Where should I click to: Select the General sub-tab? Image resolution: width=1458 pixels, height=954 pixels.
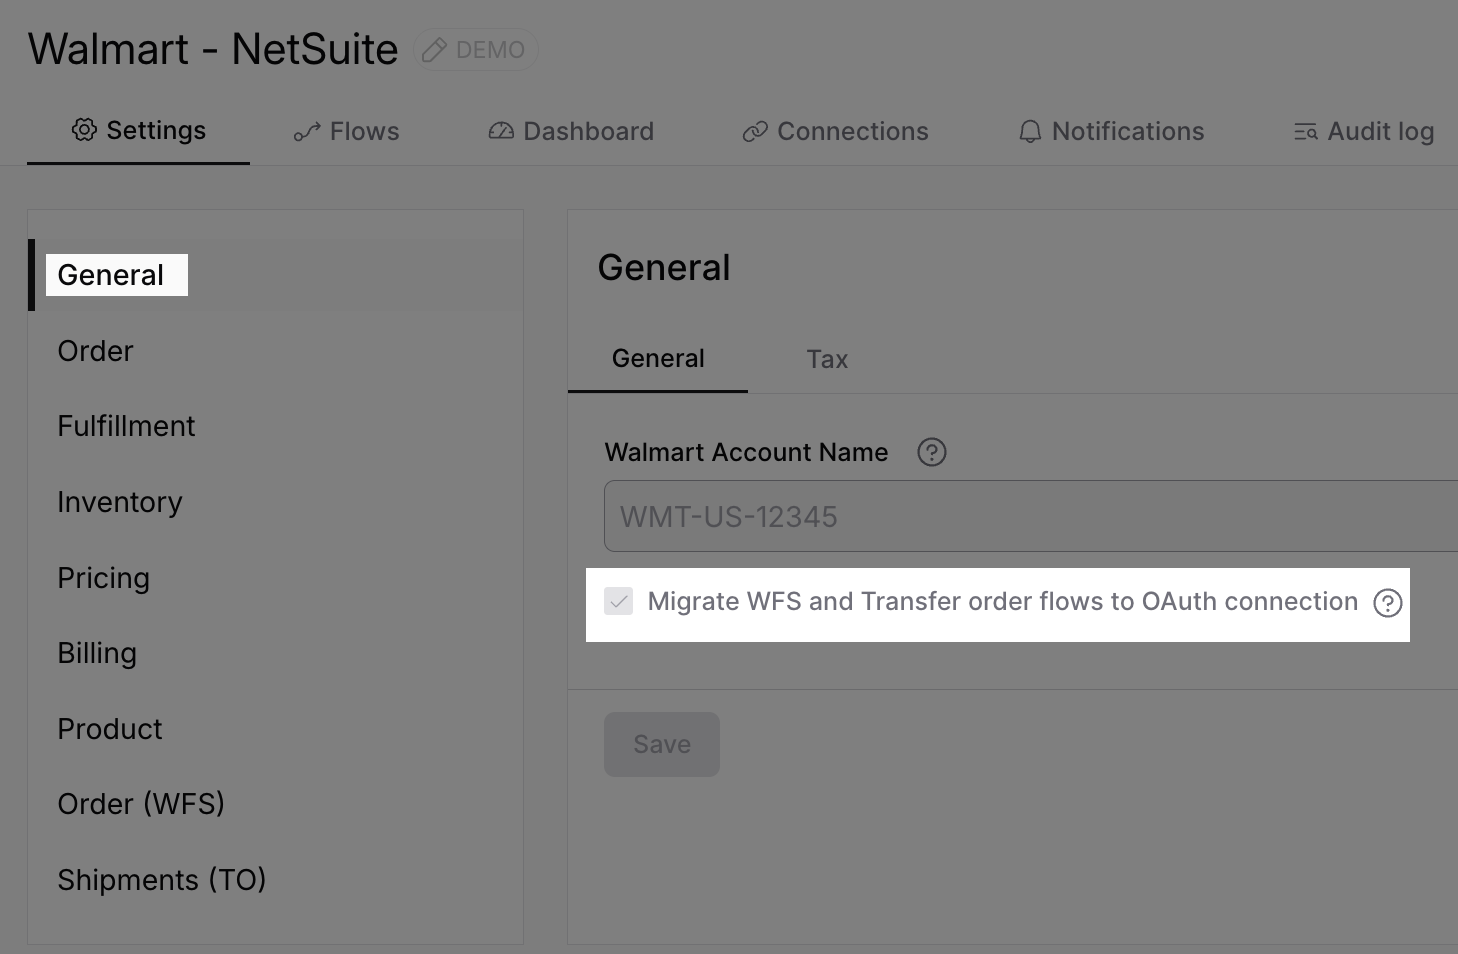(x=658, y=359)
